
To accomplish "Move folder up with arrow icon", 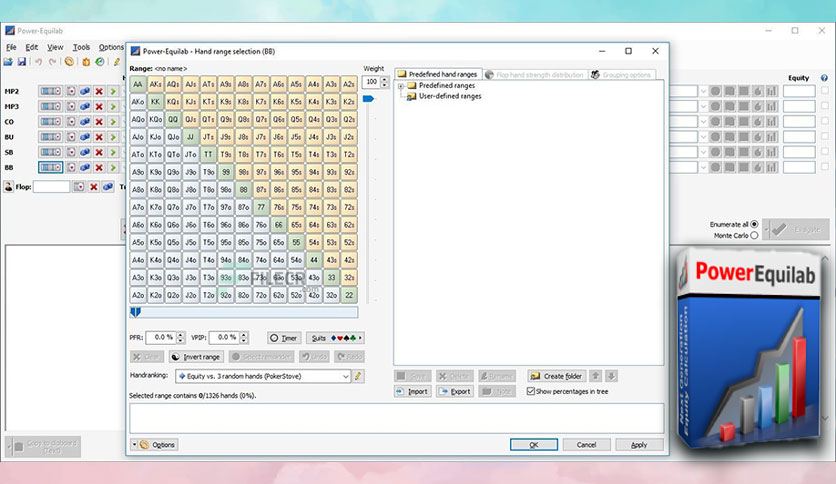I will click(596, 376).
